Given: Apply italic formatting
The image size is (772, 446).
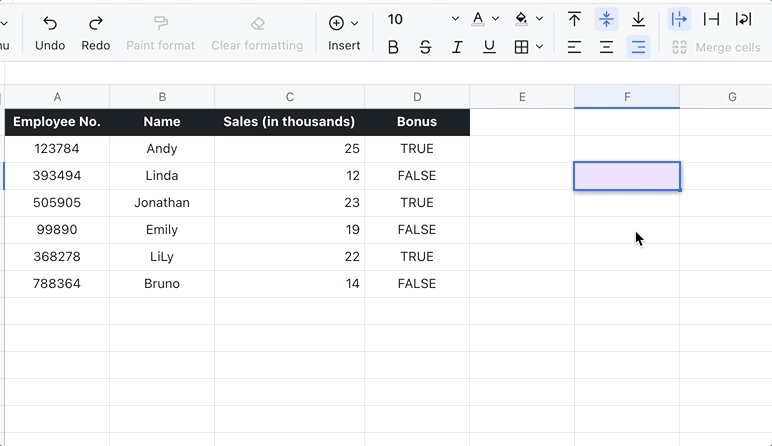Looking at the screenshot, I should click(457, 47).
